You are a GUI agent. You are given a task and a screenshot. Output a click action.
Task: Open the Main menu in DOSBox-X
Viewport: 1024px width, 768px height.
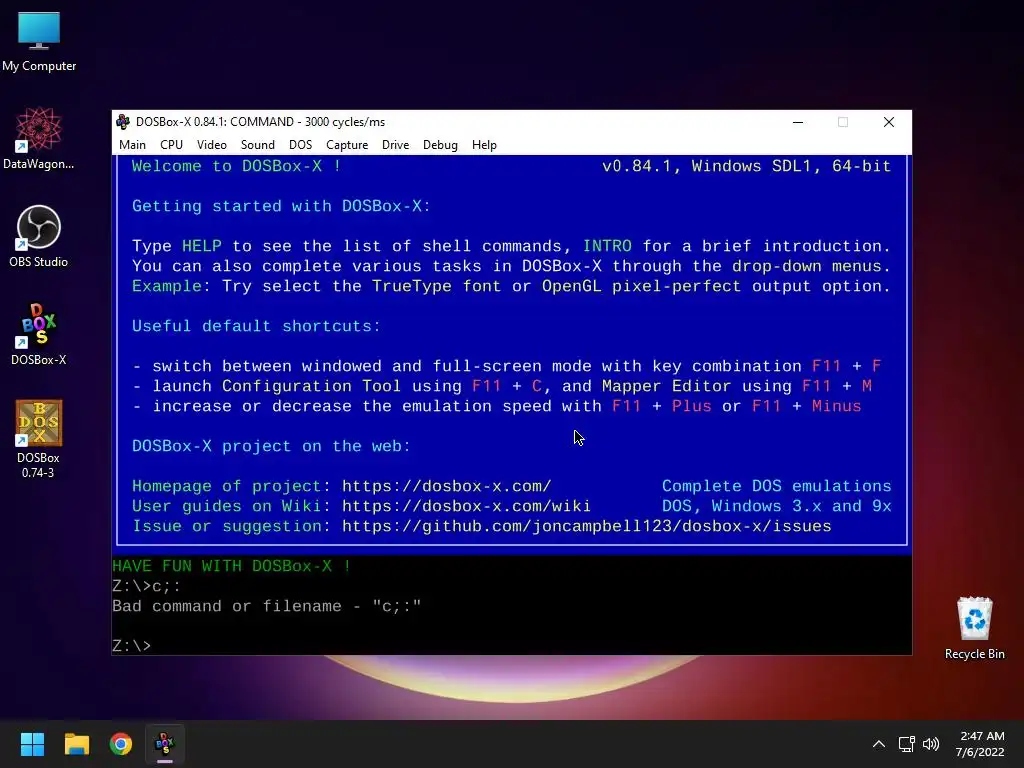[x=132, y=145]
